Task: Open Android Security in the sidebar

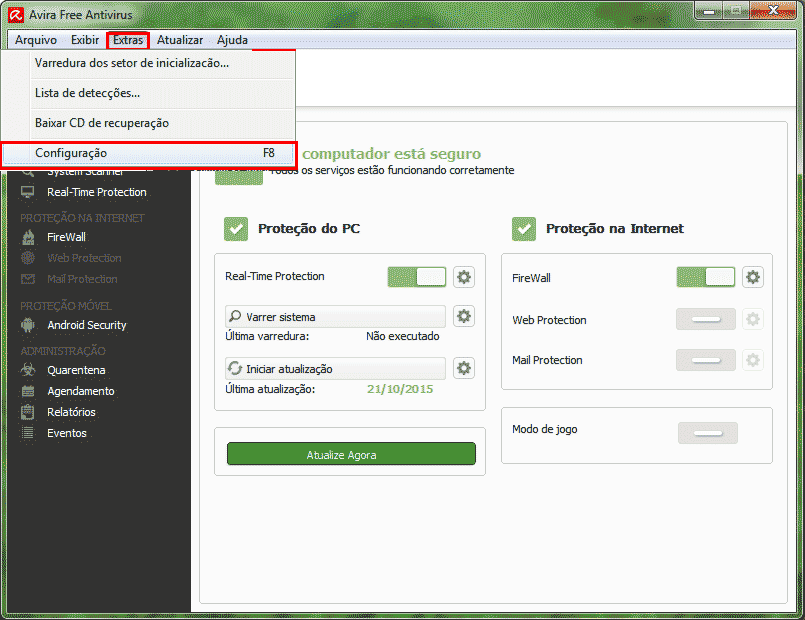Action: [87, 325]
